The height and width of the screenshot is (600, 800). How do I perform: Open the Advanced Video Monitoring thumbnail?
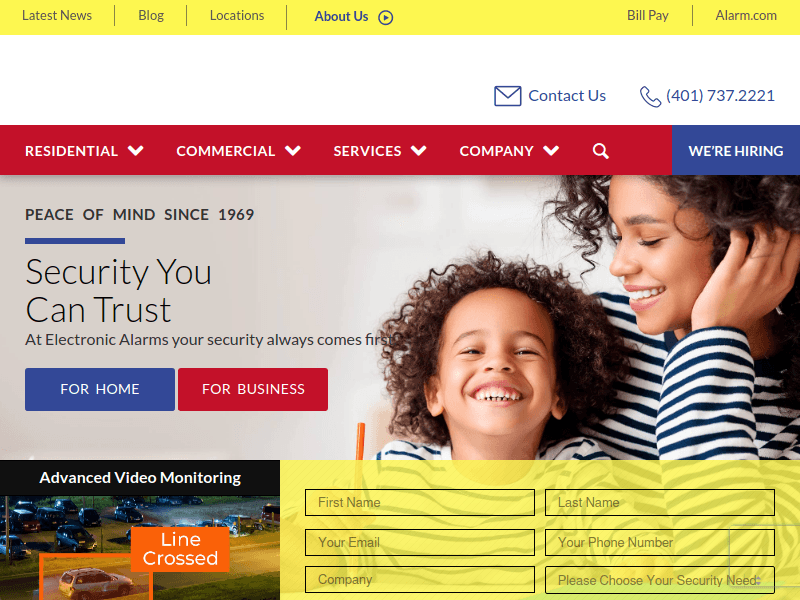(140, 548)
